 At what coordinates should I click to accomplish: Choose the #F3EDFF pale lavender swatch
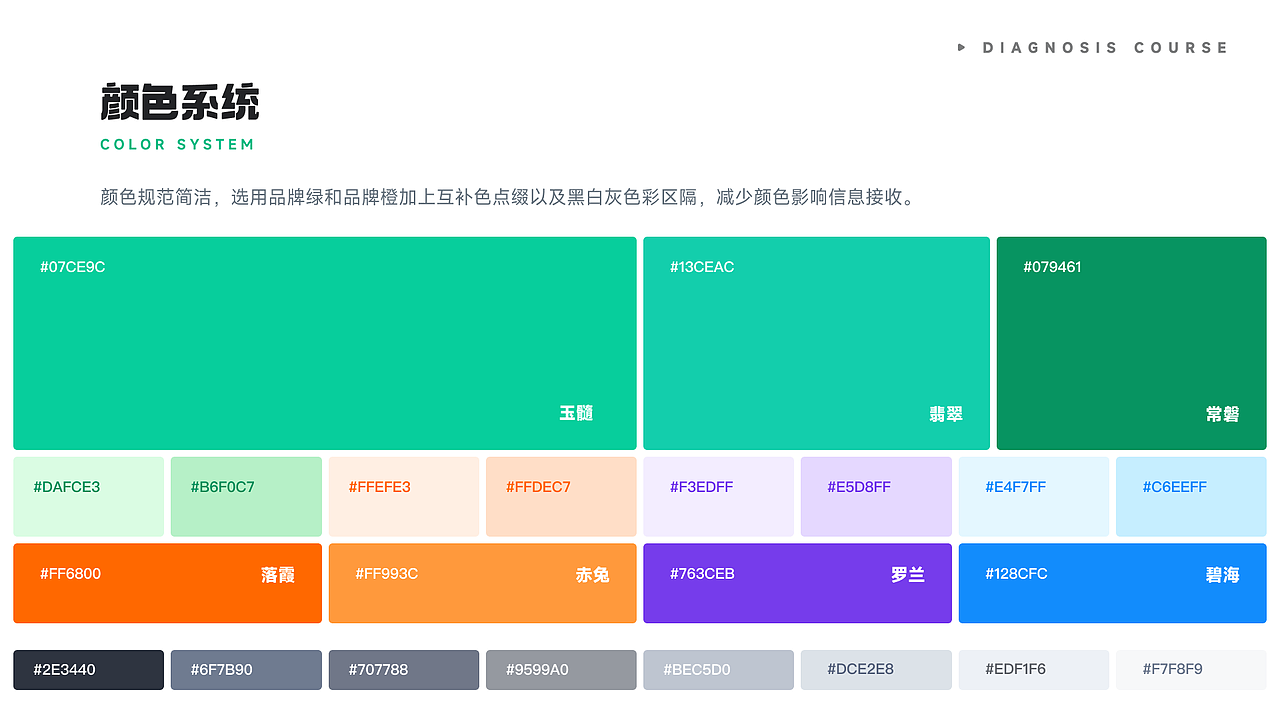click(x=718, y=497)
